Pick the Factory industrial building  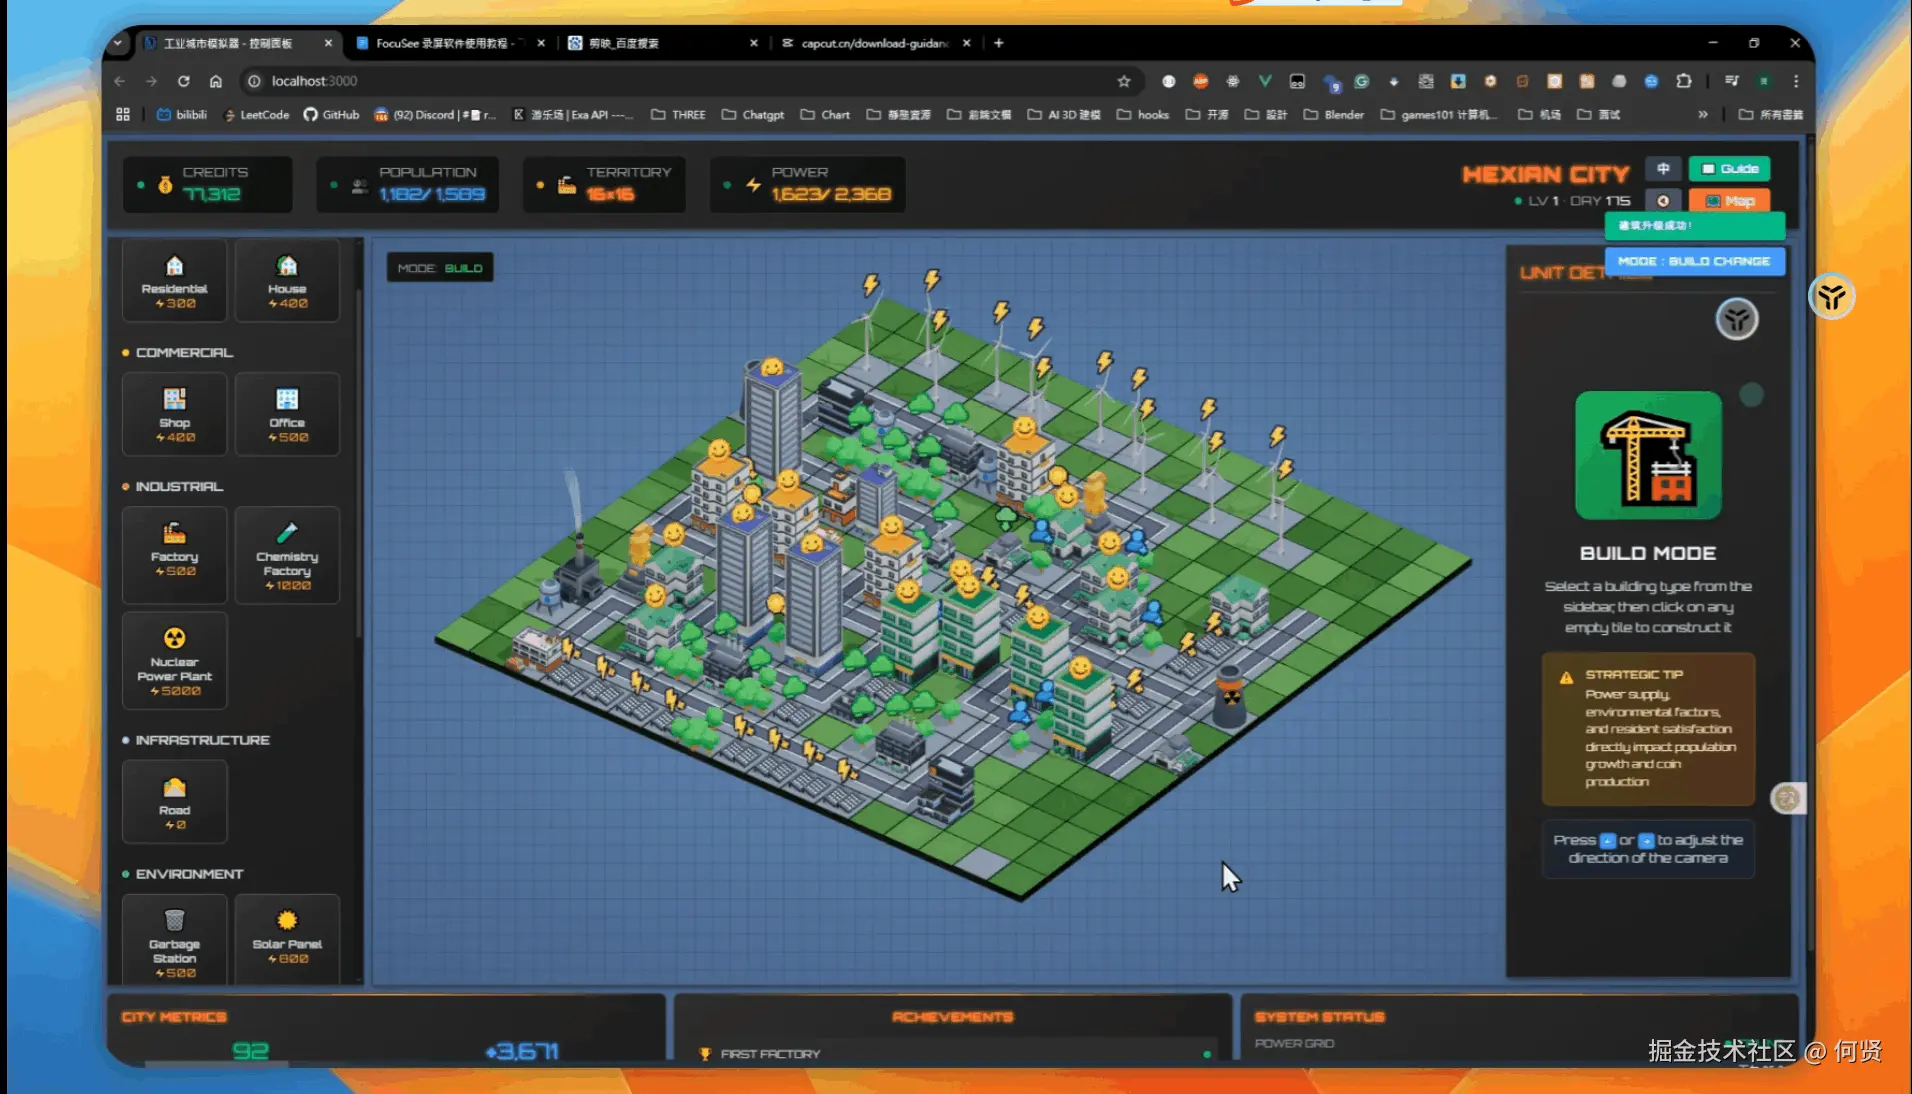click(174, 554)
